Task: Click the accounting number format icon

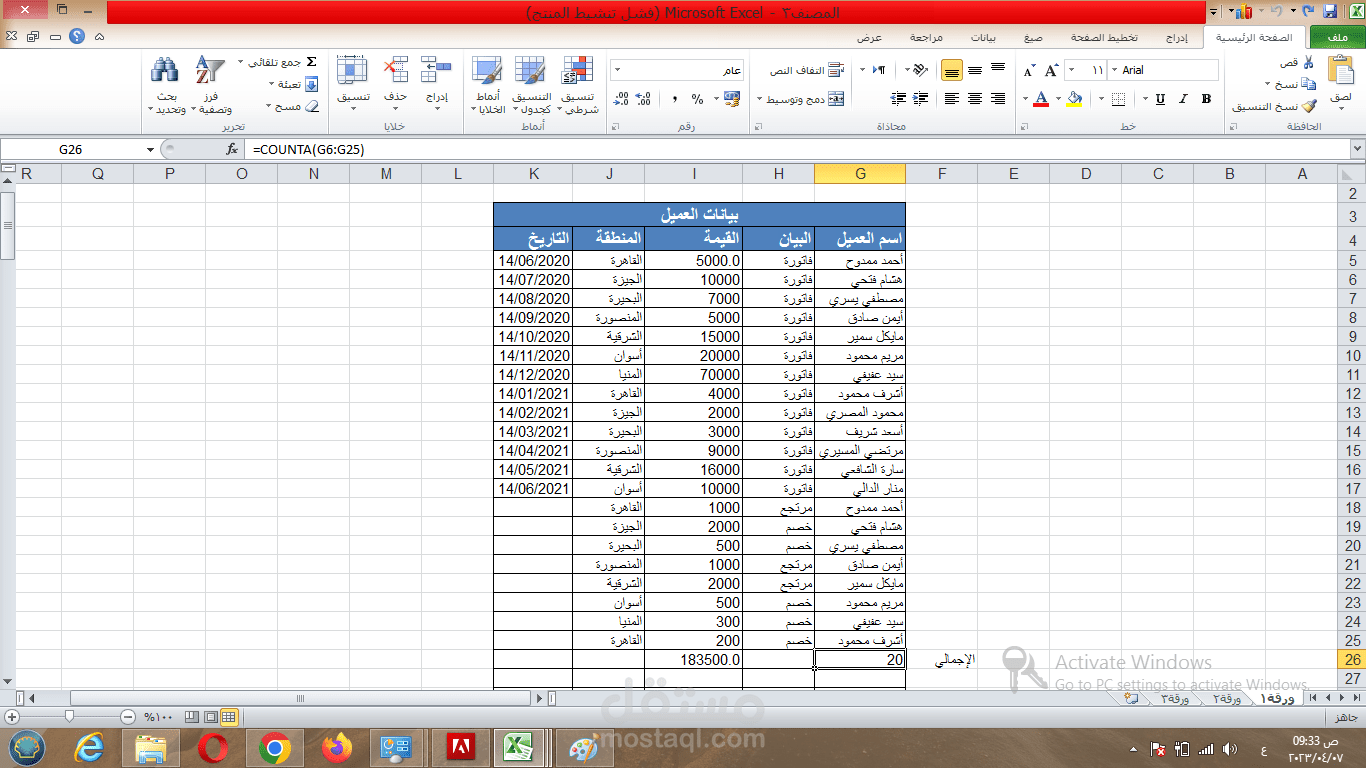Action: 732,99
